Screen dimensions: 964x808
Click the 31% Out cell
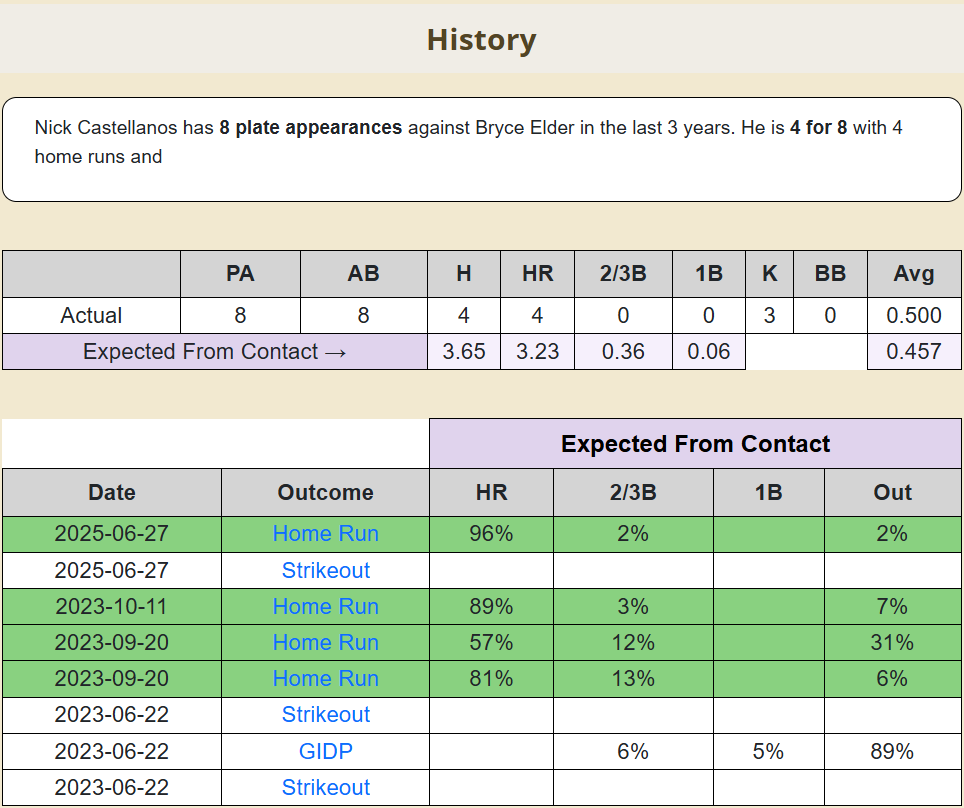892,643
